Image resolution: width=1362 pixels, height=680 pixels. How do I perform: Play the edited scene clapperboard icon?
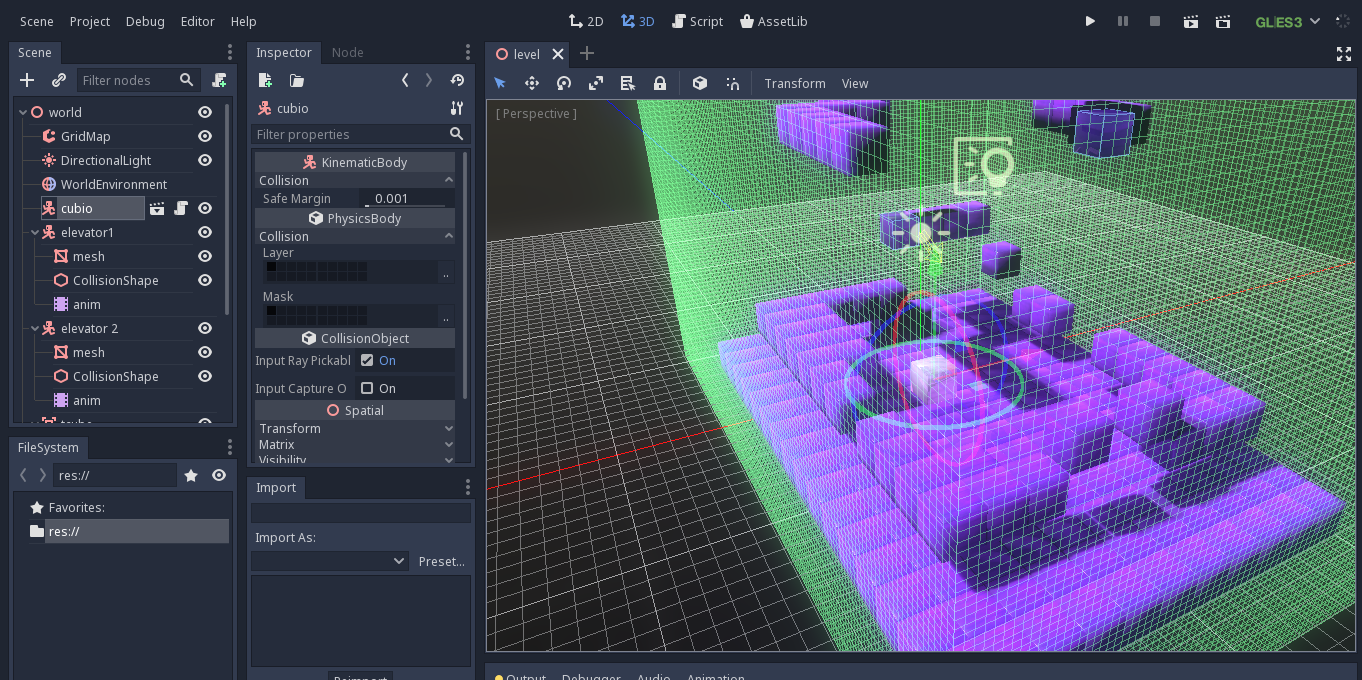1190,21
